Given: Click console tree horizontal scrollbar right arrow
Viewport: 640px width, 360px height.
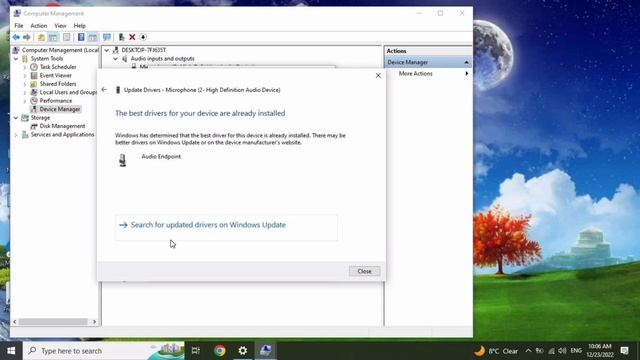Looking at the screenshot, I should [x=94, y=322].
